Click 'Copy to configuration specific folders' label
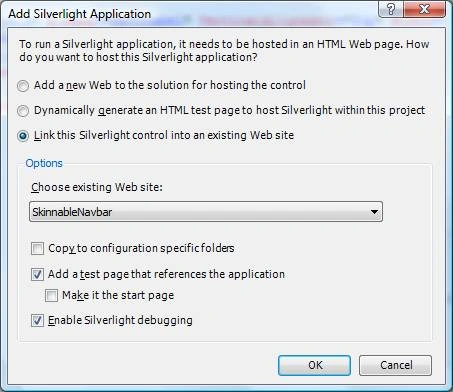This screenshot has height=392, width=453. coord(141,248)
